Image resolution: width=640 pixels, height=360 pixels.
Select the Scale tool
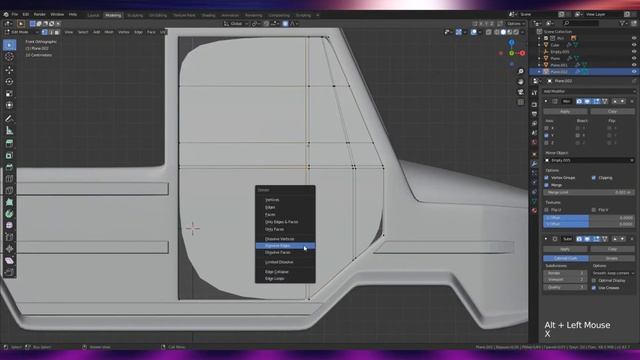[x=9, y=93]
